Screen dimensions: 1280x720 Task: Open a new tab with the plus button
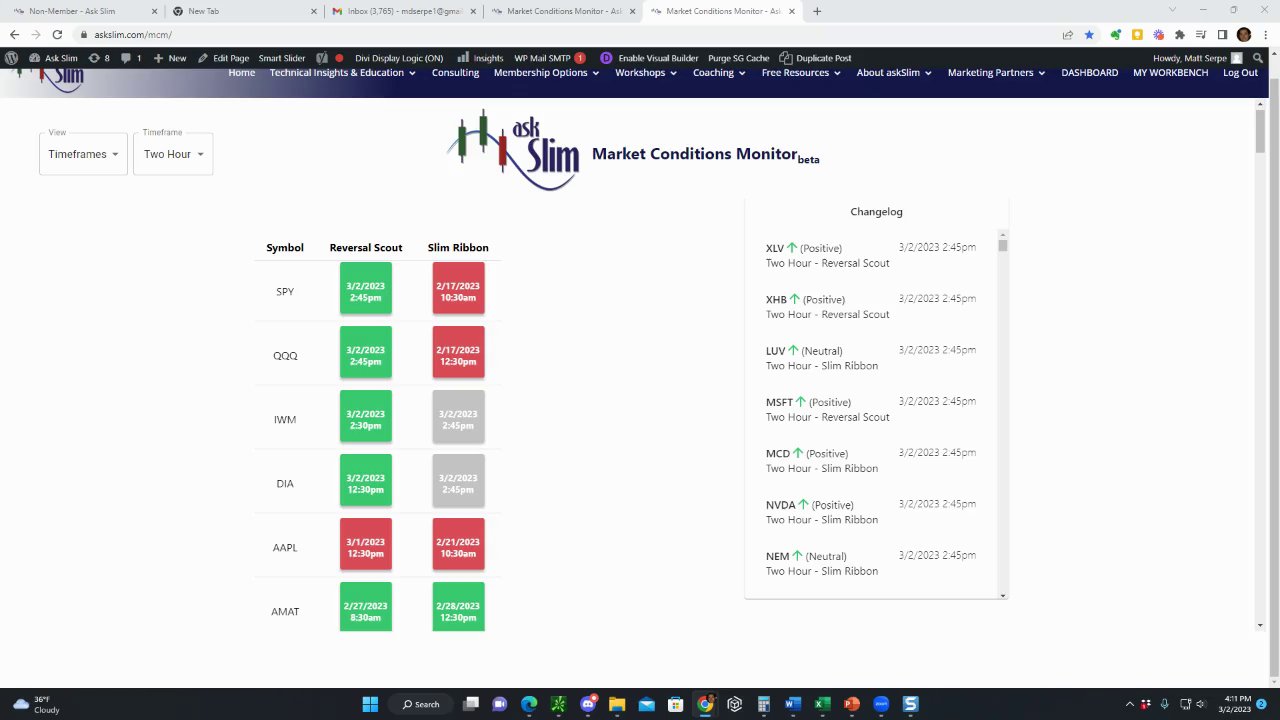coord(817,11)
